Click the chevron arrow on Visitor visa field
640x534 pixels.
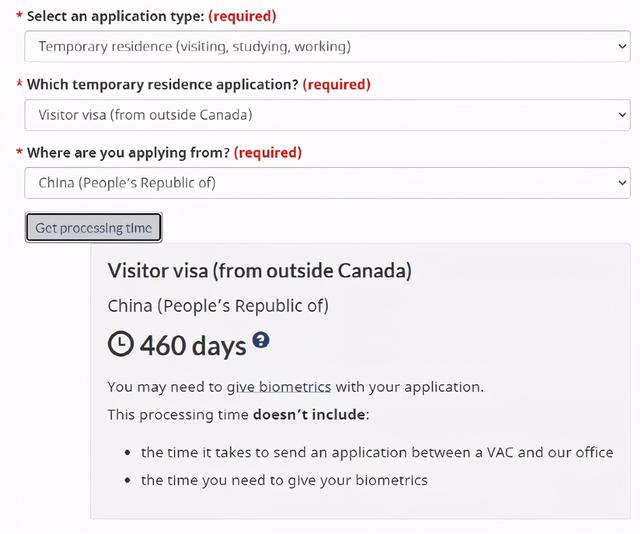point(623,114)
